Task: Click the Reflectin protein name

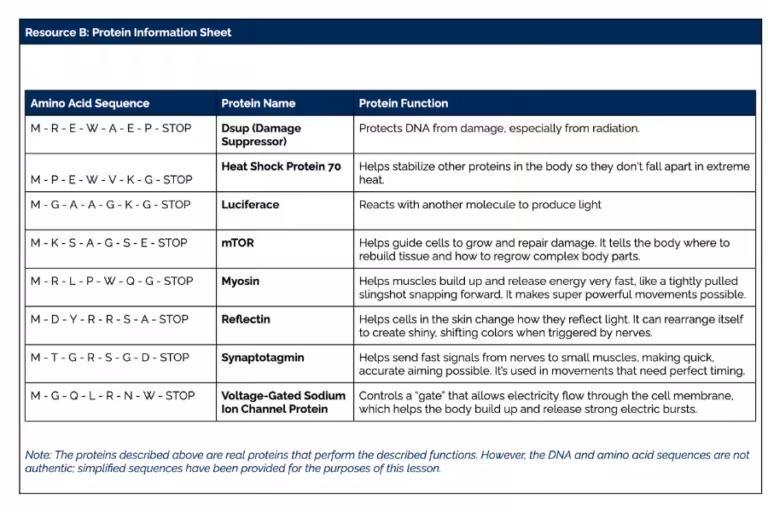Action: click(x=246, y=319)
